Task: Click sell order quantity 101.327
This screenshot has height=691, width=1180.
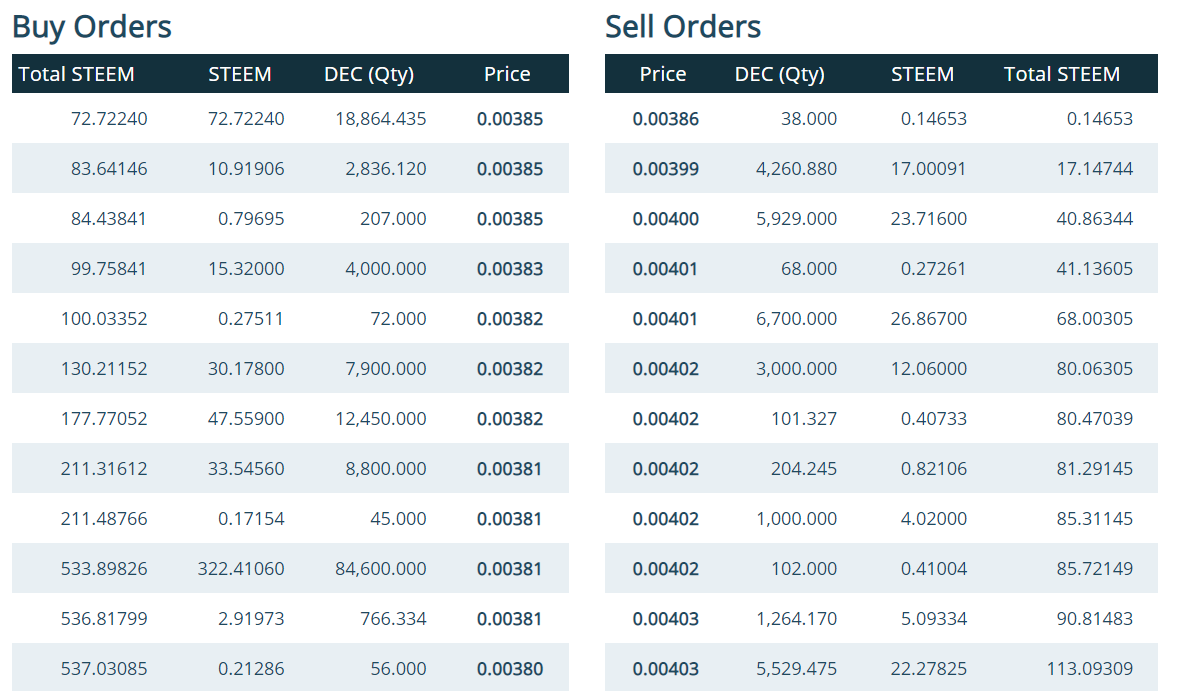Action: click(x=804, y=419)
